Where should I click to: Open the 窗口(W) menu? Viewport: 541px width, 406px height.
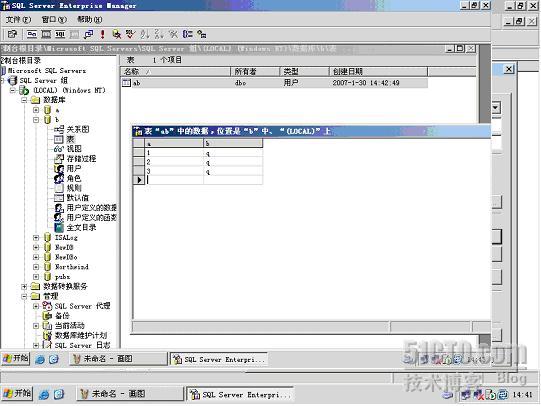pyautogui.click(x=54, y=19)
